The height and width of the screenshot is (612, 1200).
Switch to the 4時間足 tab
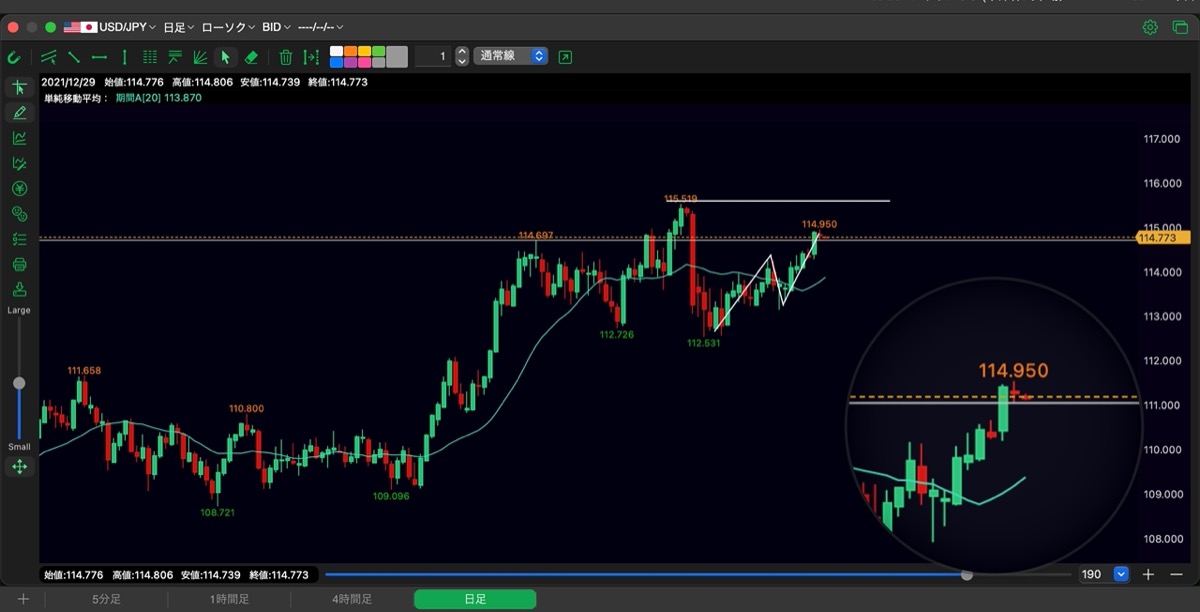[x=352, y=599]
